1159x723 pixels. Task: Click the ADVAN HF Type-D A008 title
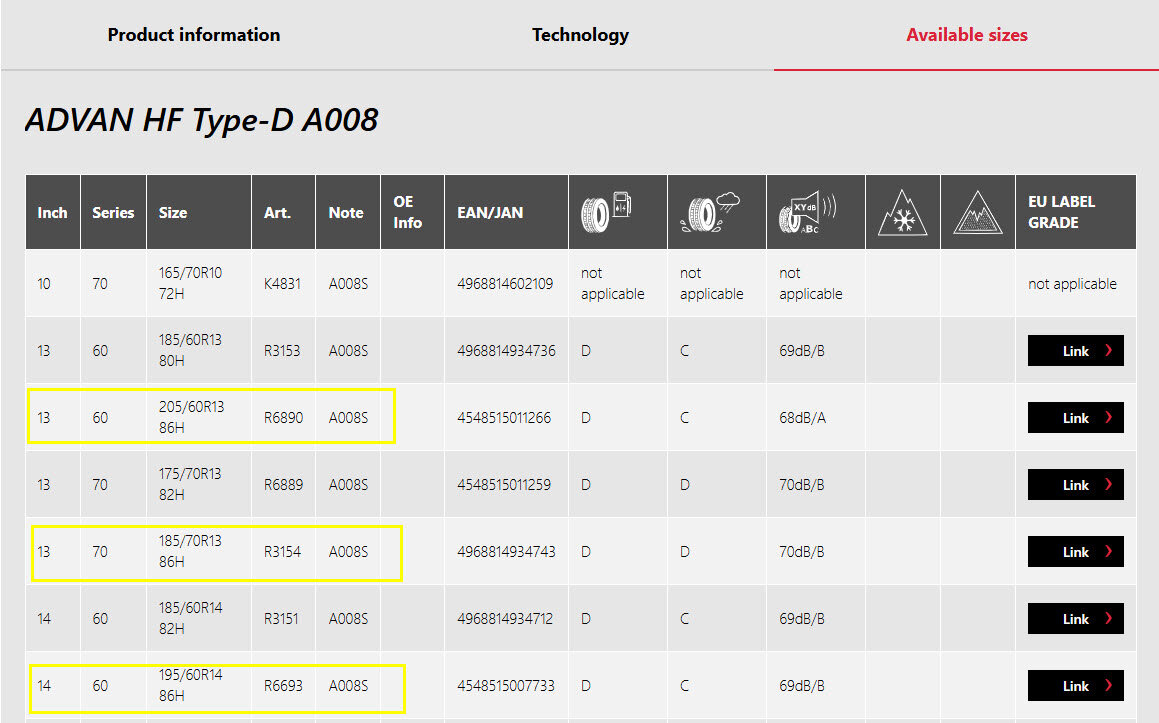201,120
